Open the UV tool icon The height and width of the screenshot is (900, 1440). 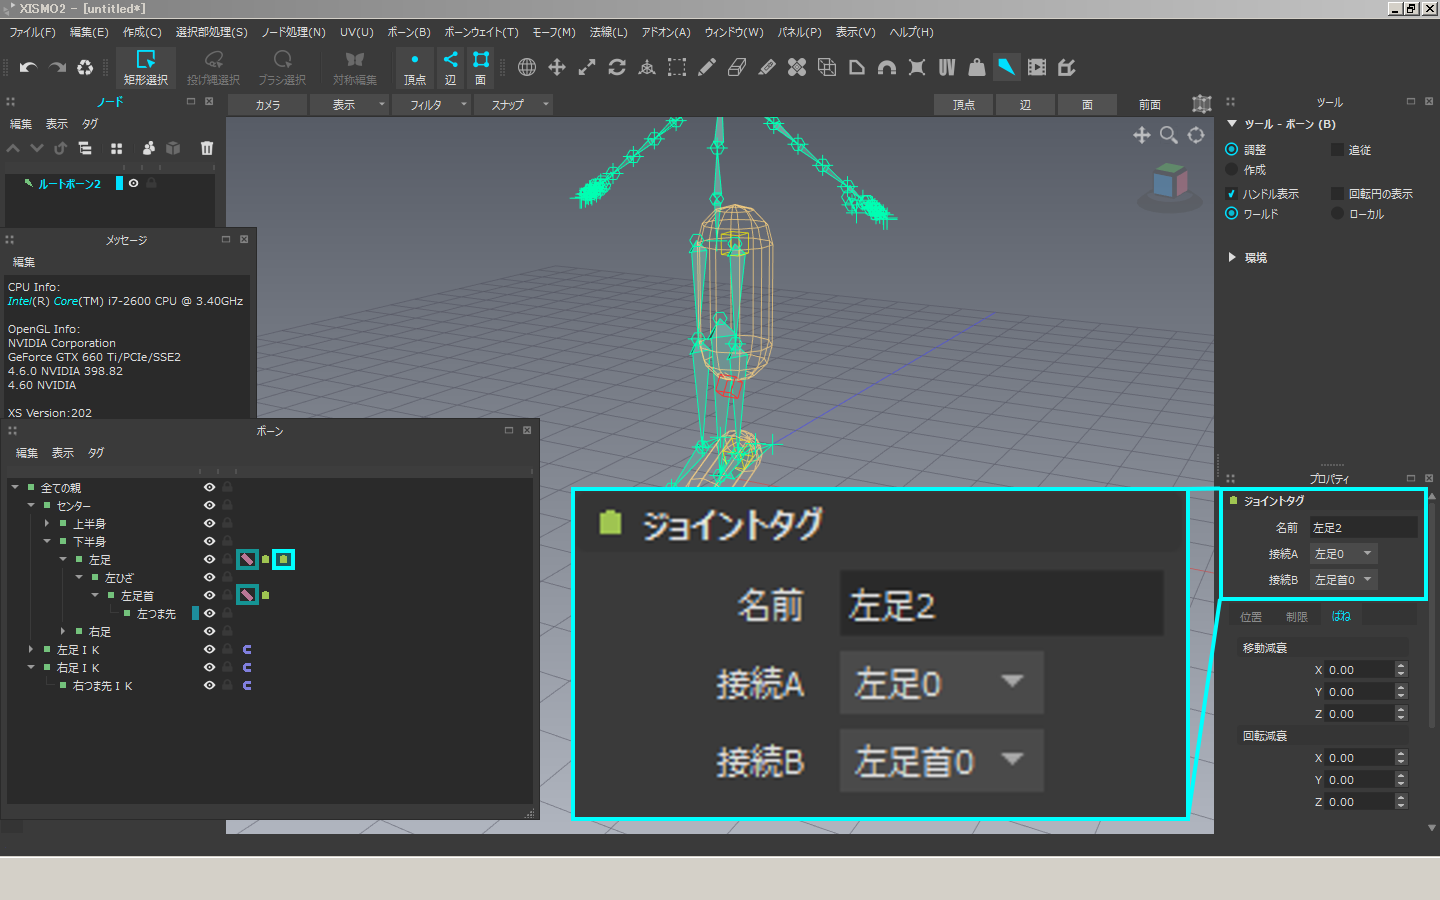pos(947,67)
